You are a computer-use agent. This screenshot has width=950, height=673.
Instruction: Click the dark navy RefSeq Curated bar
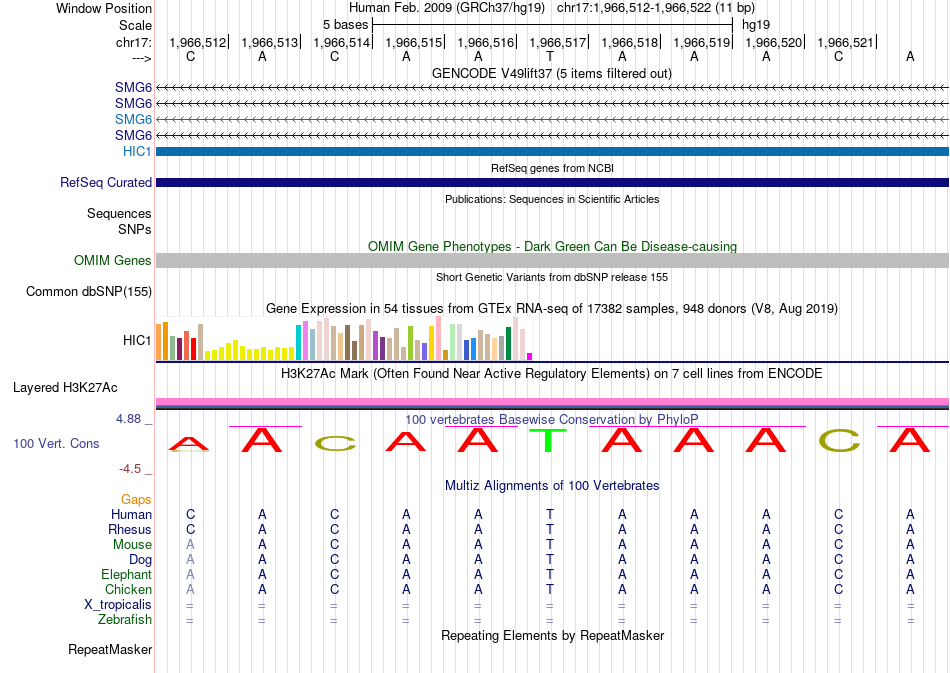tap(552, 182)
